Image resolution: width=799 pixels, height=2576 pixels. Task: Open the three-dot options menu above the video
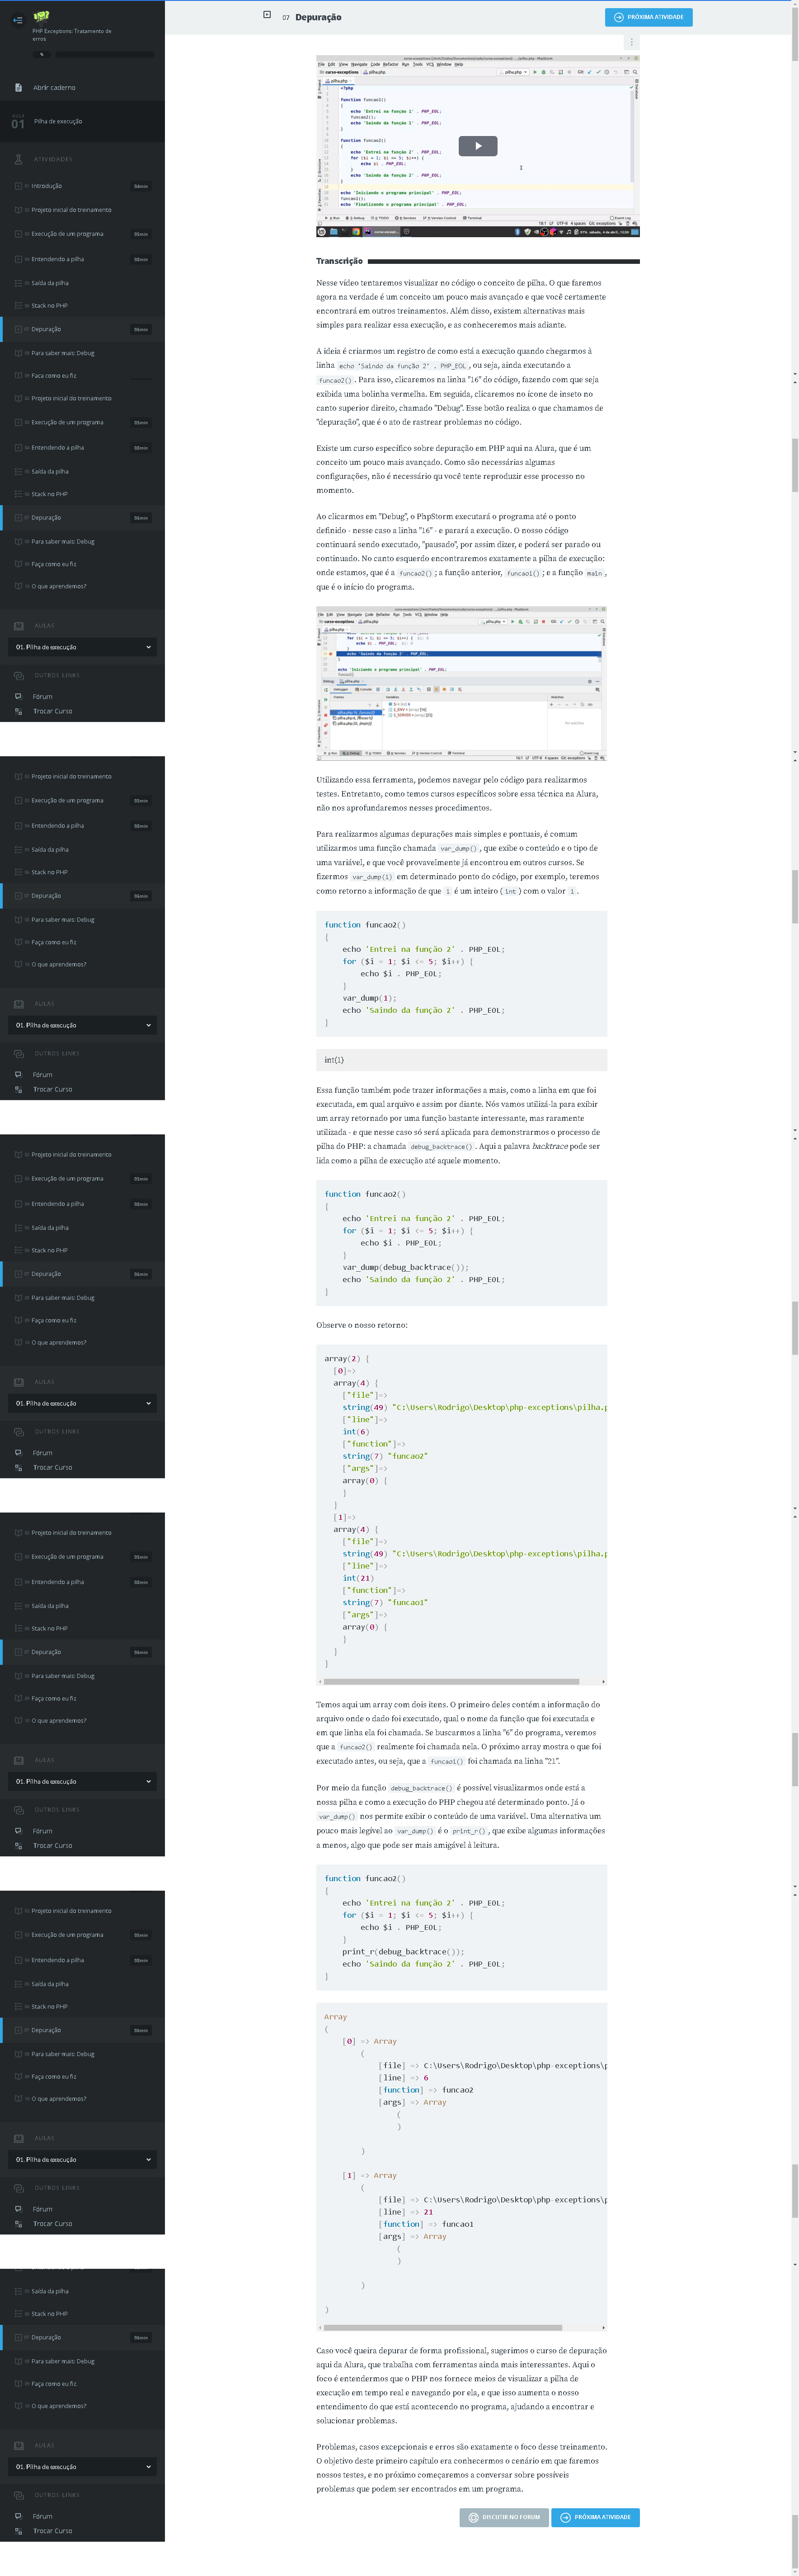630,42
